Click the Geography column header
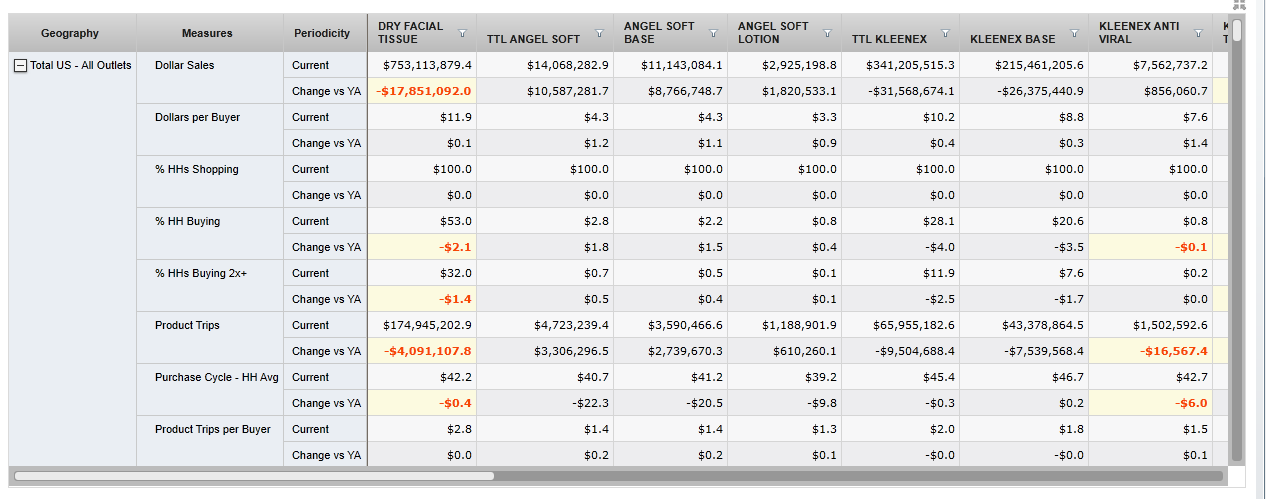 coord(70,33)
